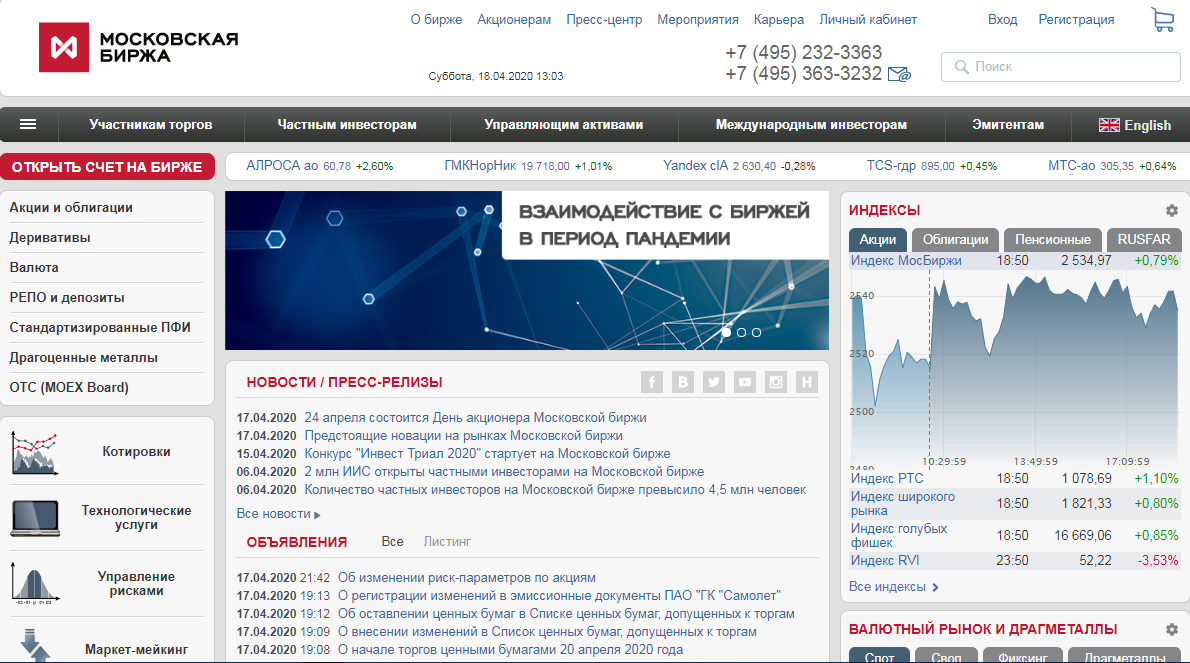This screenshot has width=1190, height=663.
Task: Open YouTube social icon
Action: point(745,382)
